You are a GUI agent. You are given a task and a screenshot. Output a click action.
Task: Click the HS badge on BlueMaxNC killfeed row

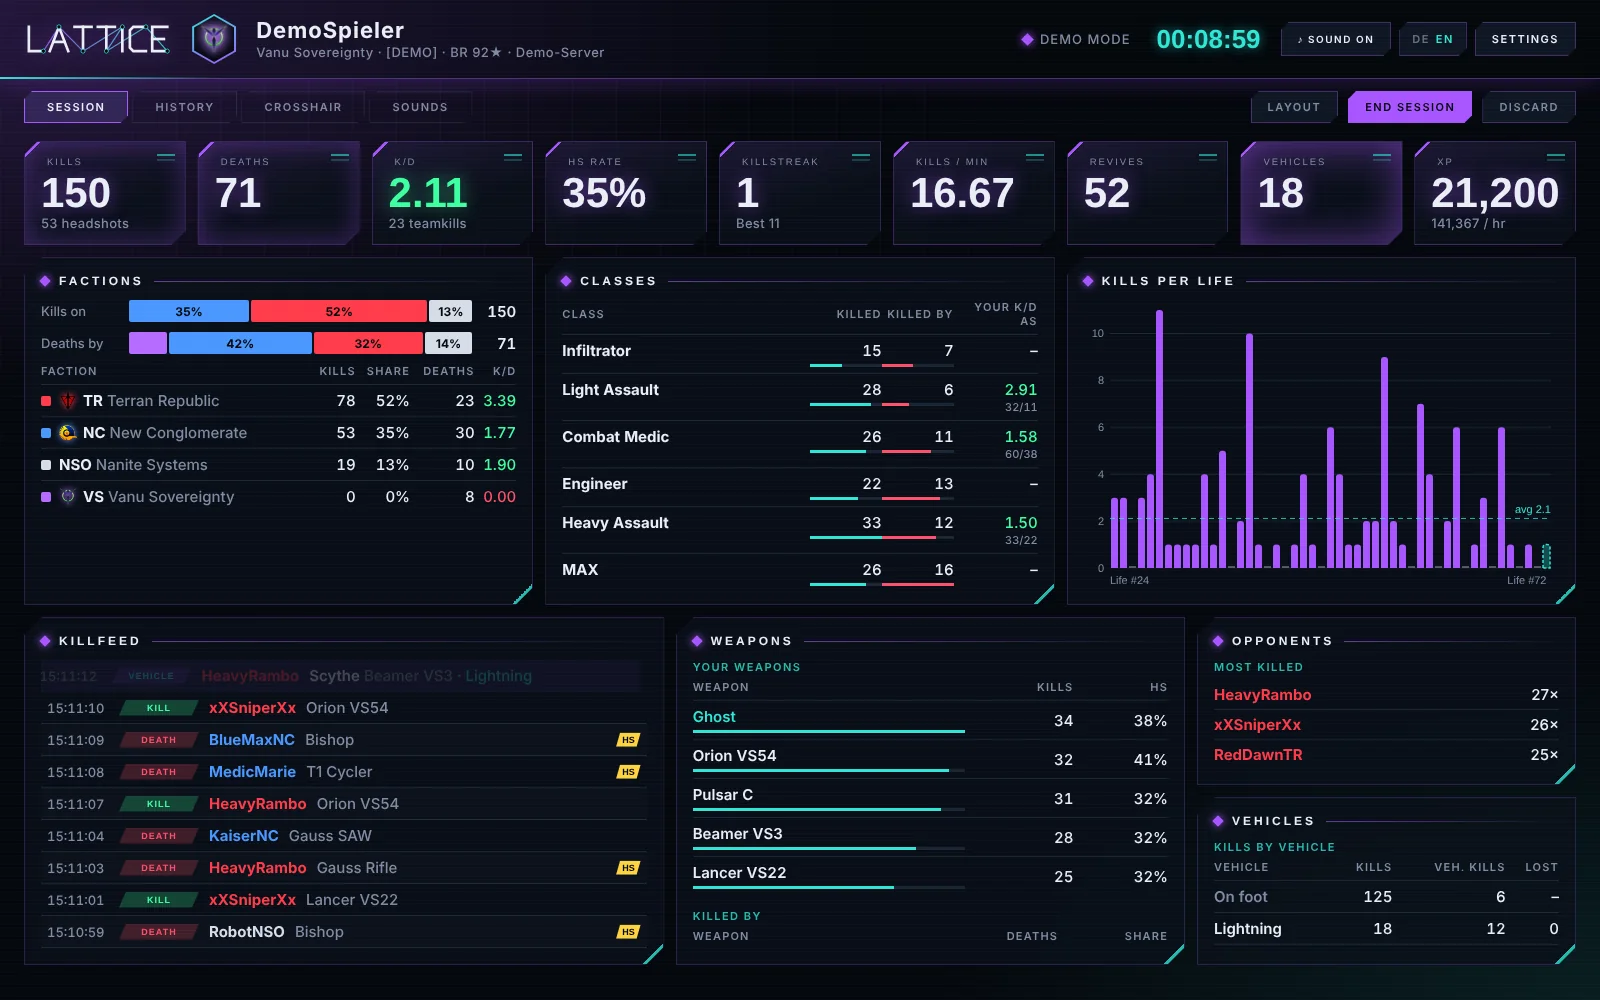click(x=628, y=740)
